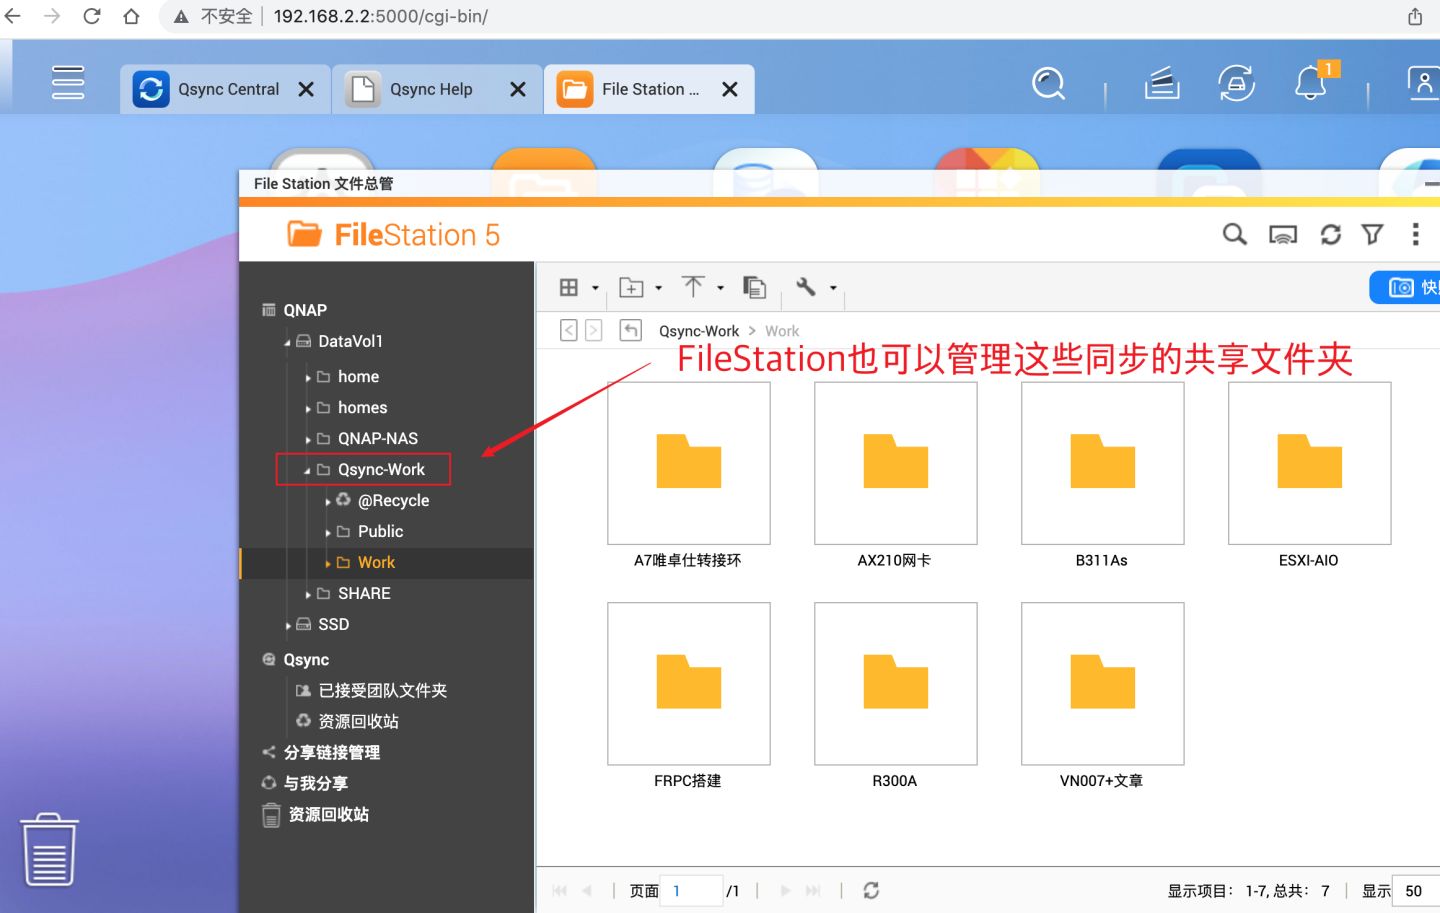Open the remote mount network drive icon
The image size is (1440, 913).
click(1282, 235)
